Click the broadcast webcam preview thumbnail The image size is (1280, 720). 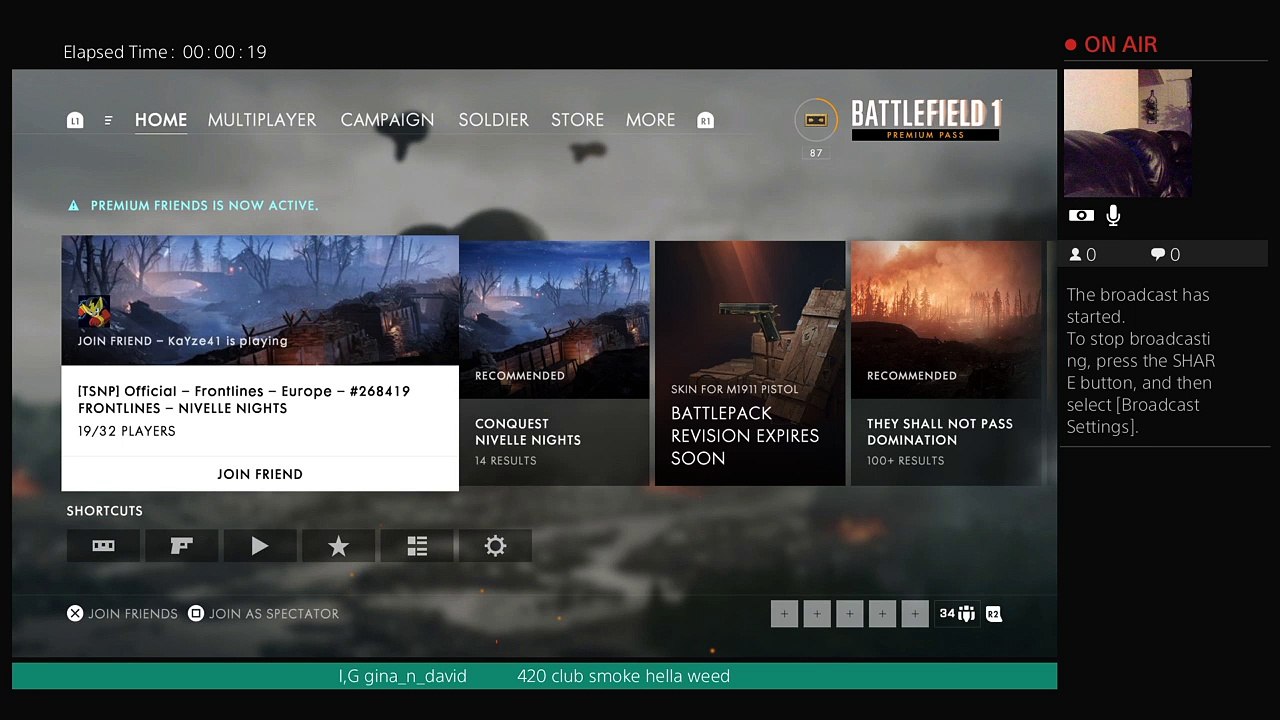point(1128,133)
